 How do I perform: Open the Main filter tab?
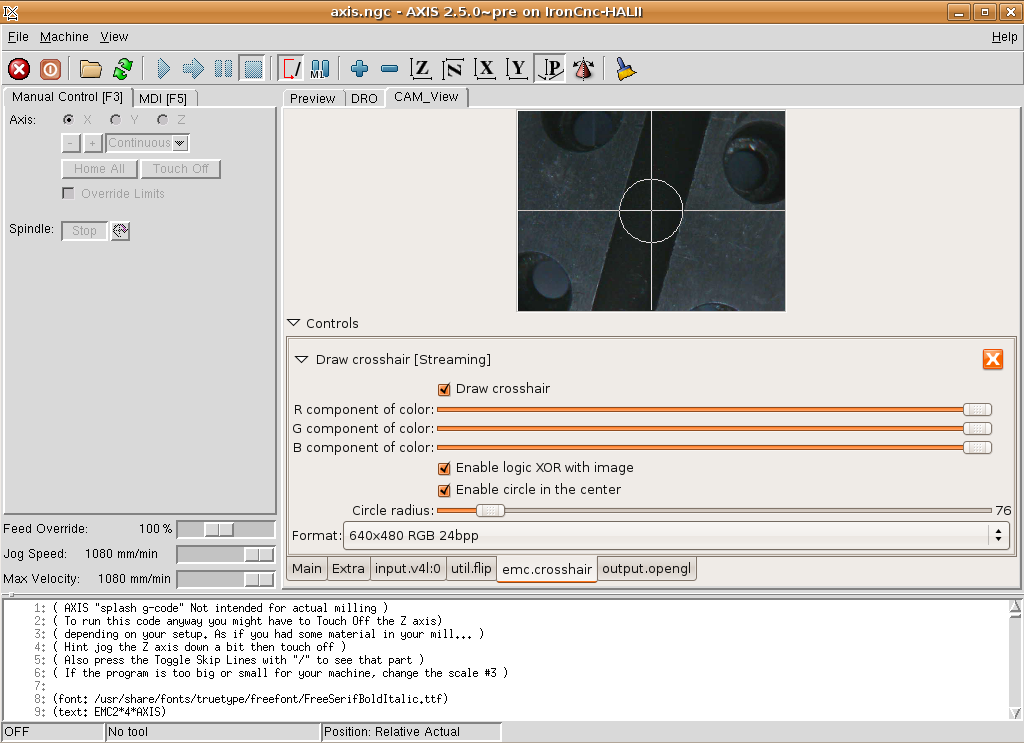click(307, 569)
